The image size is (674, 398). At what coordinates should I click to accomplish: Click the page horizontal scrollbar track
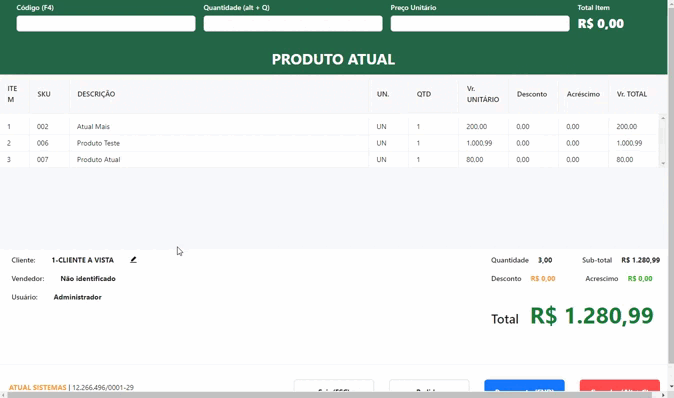[334, 395]
